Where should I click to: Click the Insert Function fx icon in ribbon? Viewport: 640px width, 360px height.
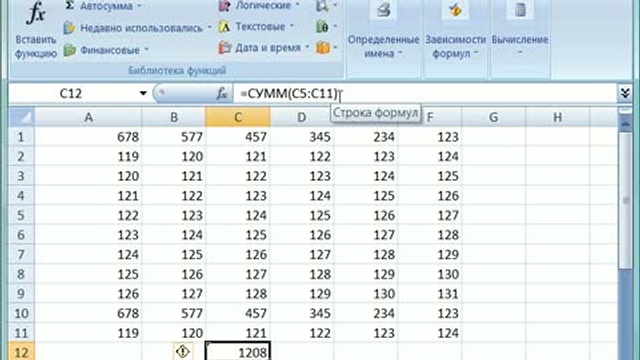(x=36, y=14)
